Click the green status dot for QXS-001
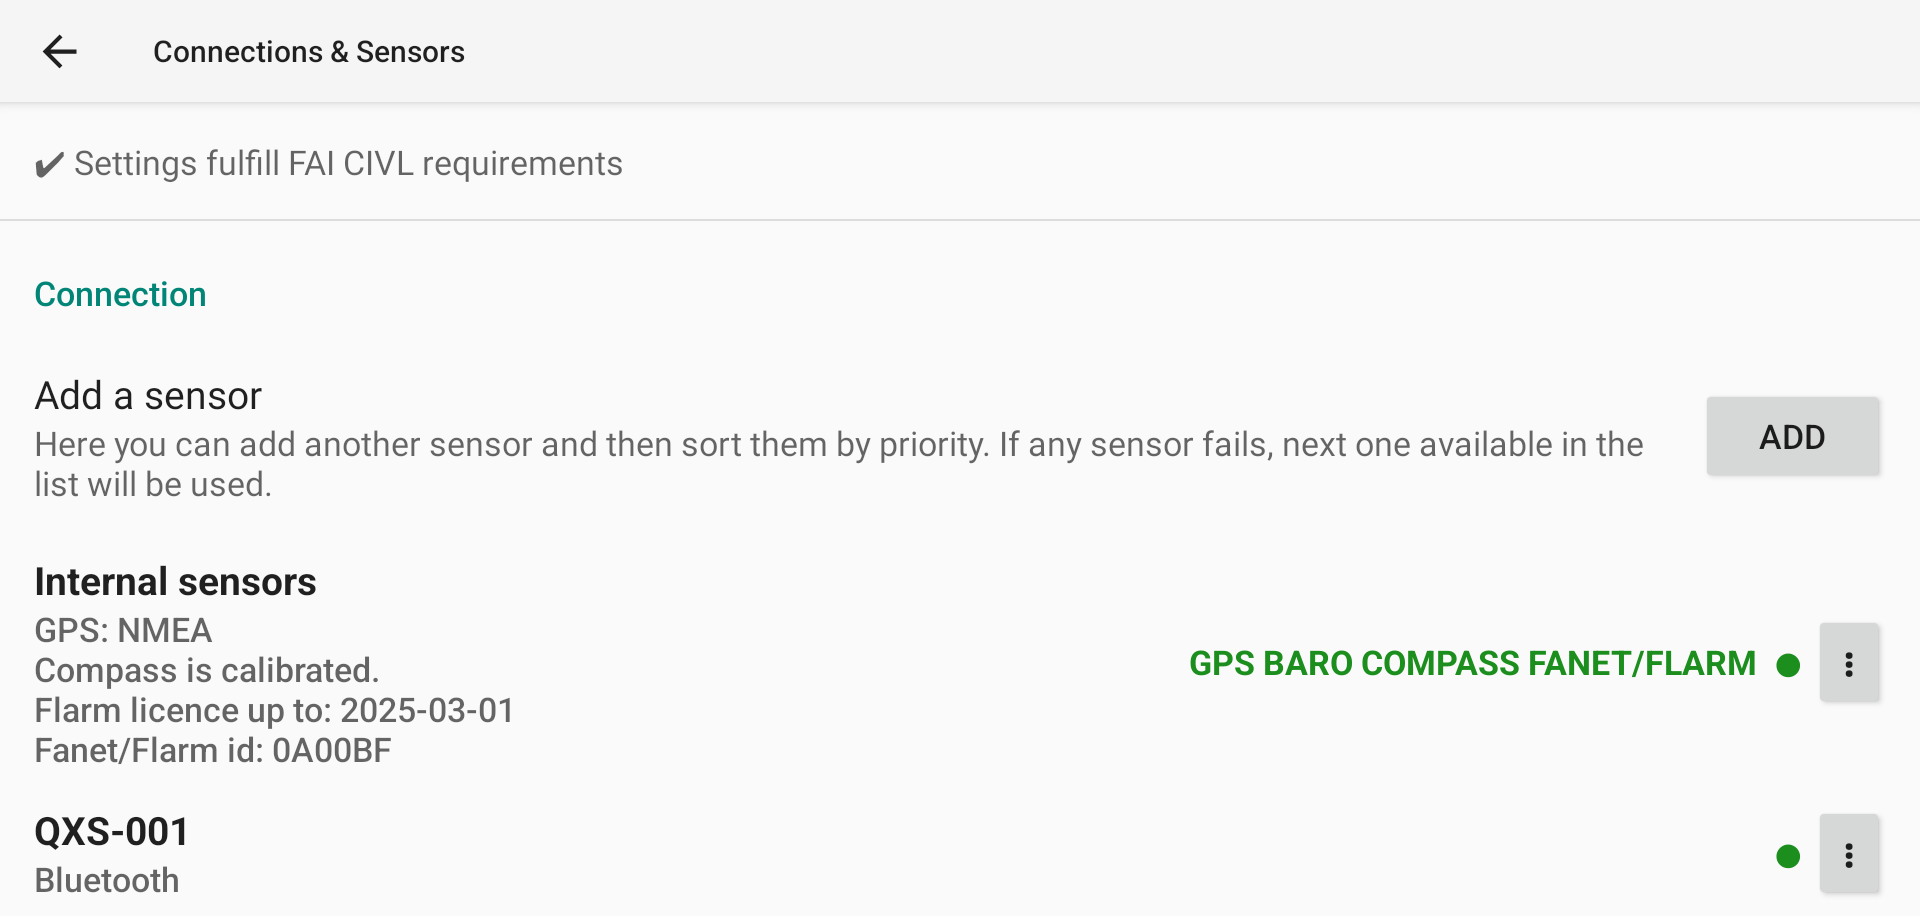Image resolution: width=1920 pixels, height=916 pixels. click(x=1788, y=856)
